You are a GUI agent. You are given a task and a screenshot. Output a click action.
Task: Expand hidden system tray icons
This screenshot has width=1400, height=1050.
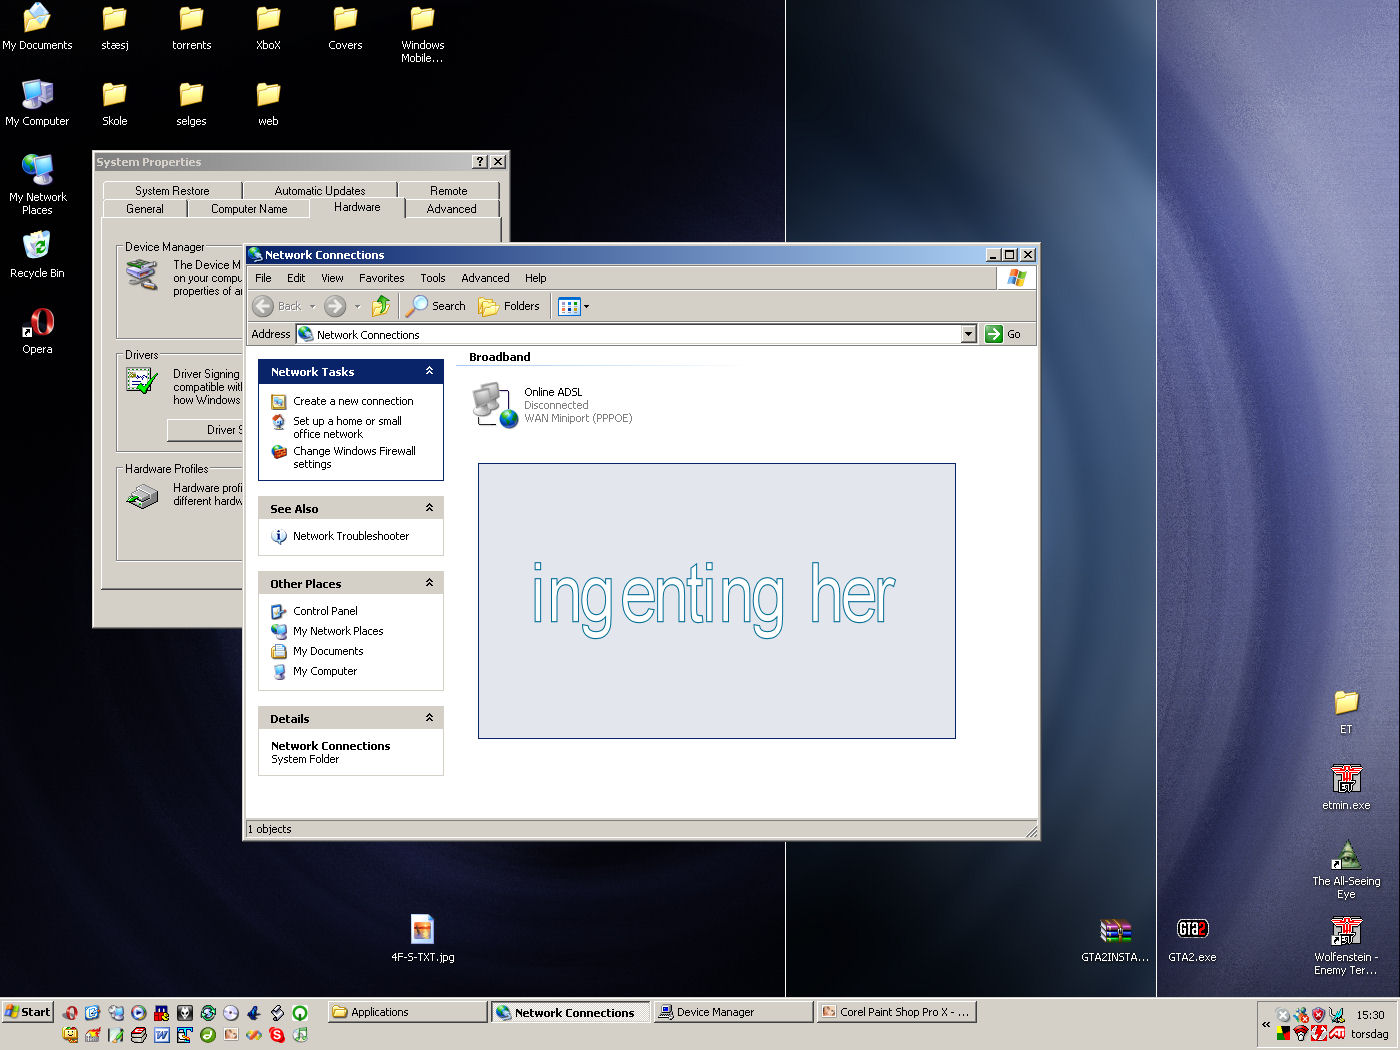point(1266,1024)
